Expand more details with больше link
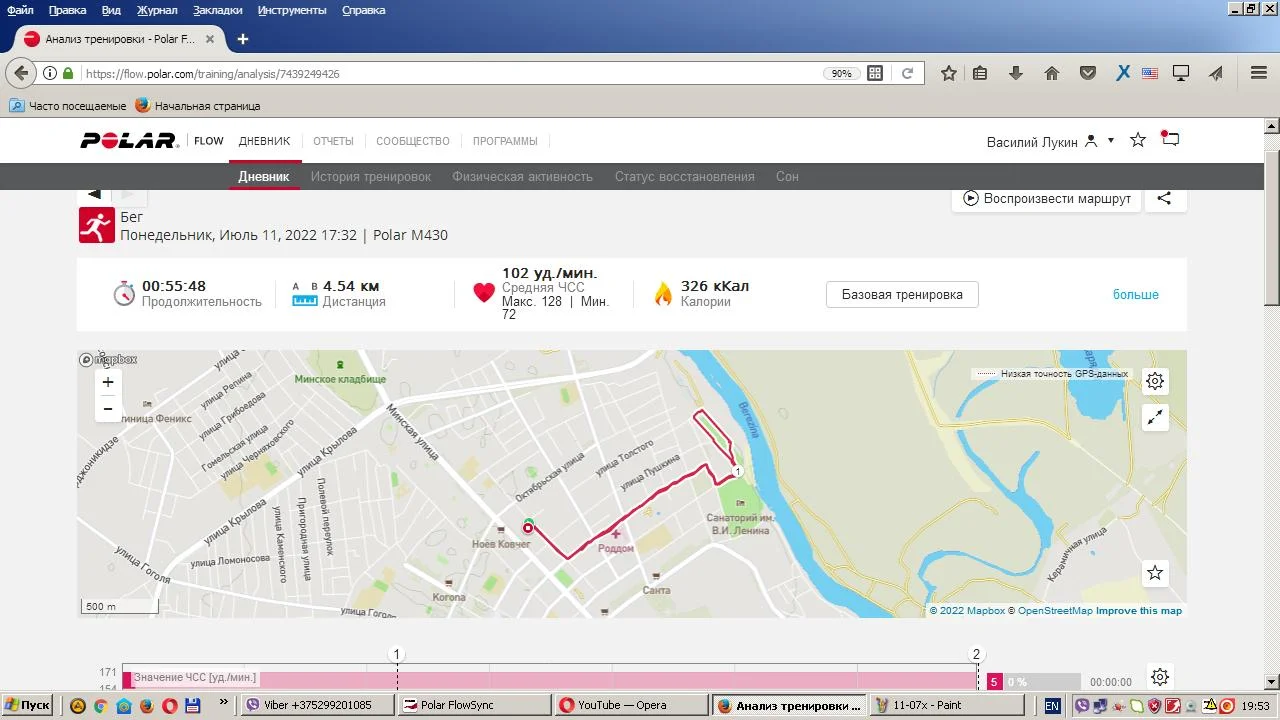Screen dimensions: 1280x720 click(1135, 295)
